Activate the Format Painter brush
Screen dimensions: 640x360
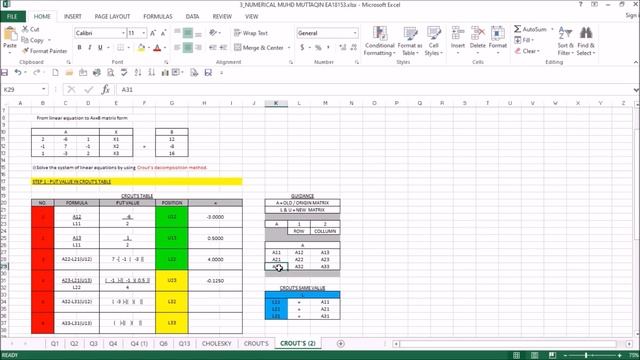(x=44, y=51)
